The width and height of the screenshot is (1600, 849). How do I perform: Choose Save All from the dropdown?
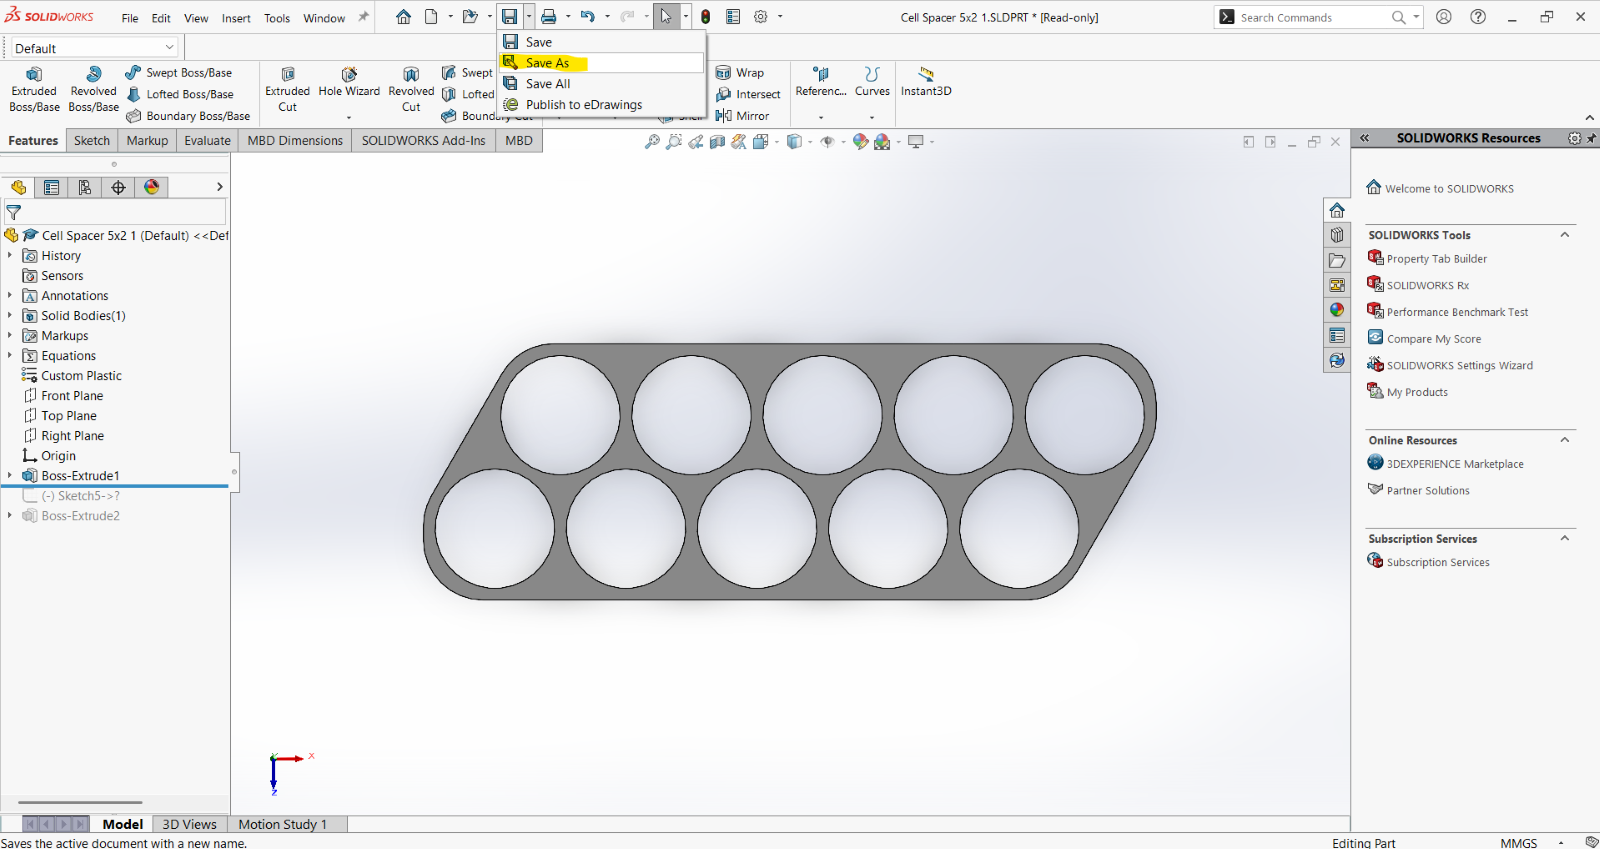[x=602, y=84]
